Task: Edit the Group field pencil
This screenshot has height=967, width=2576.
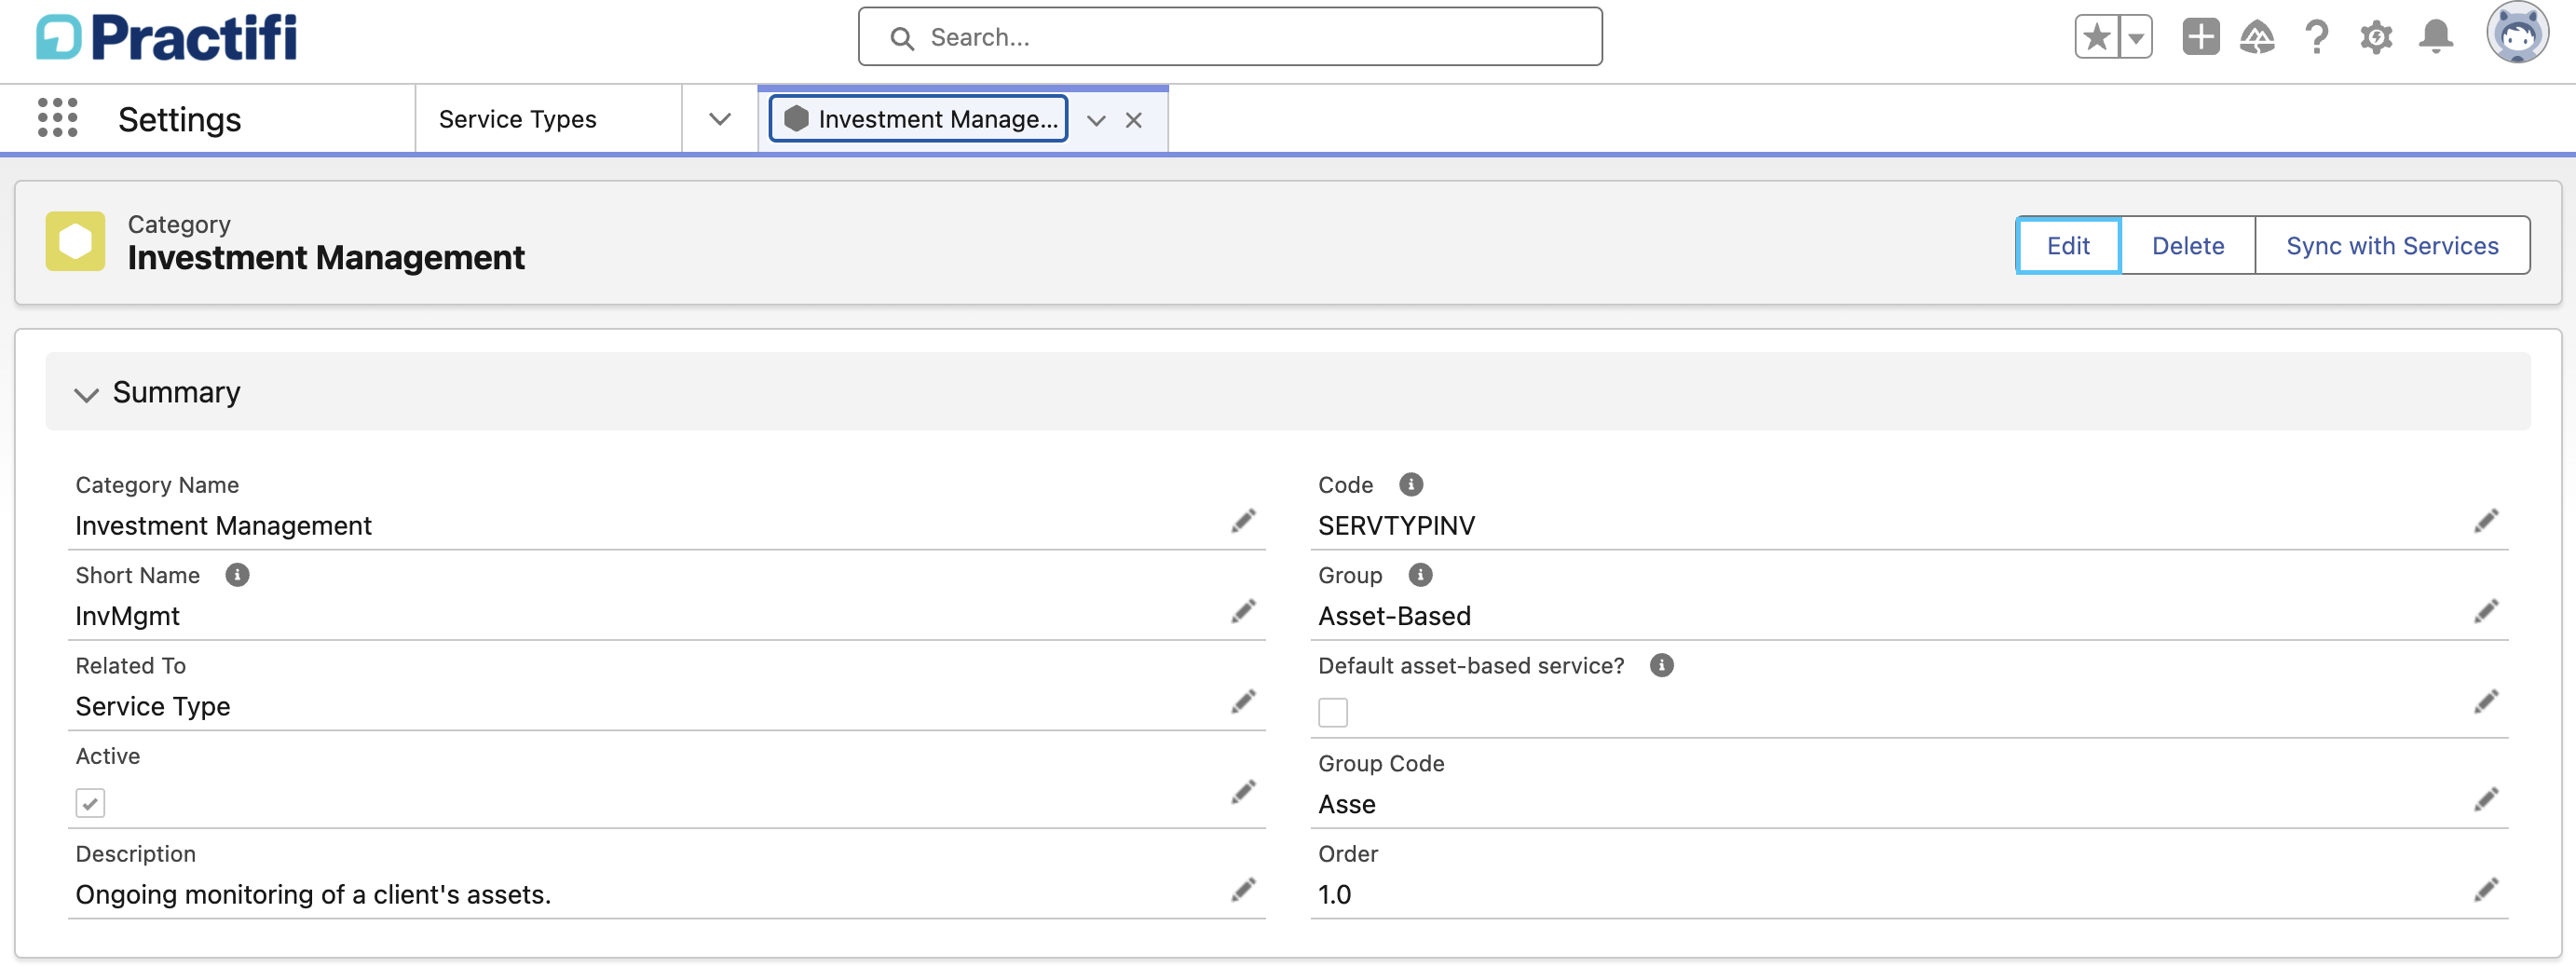Action: click(2485, 611)
